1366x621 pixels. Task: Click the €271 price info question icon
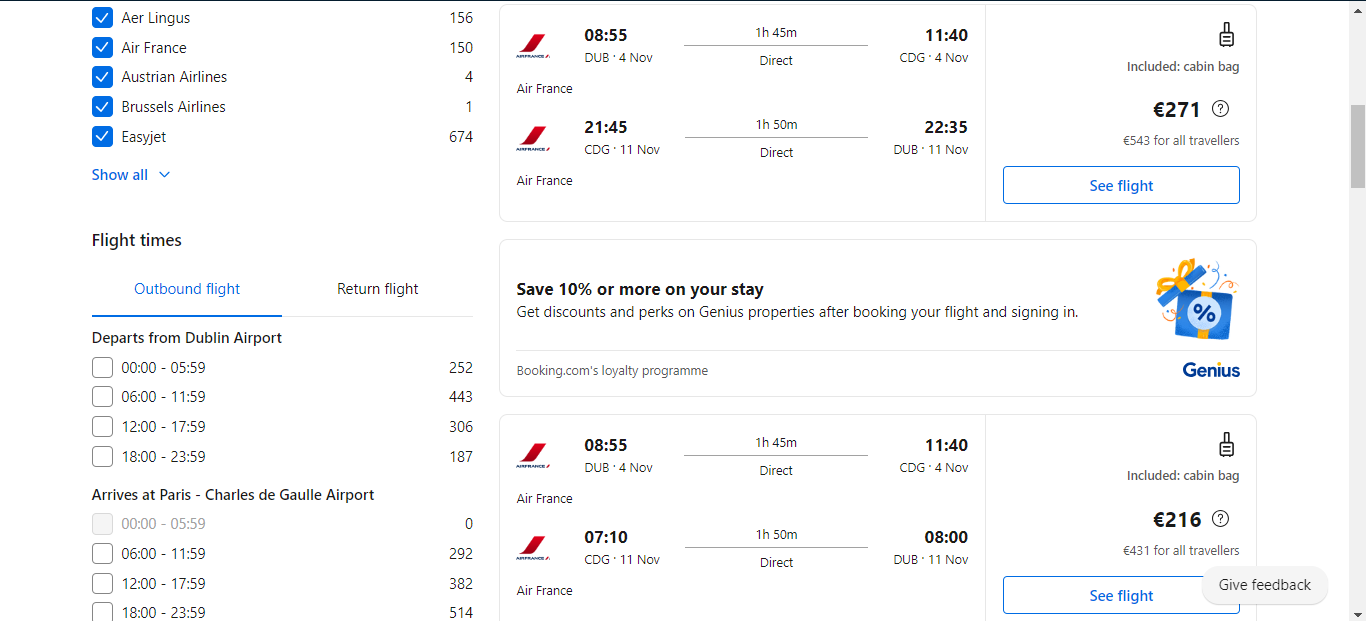pyautogui.click(x=1220, y=109)
